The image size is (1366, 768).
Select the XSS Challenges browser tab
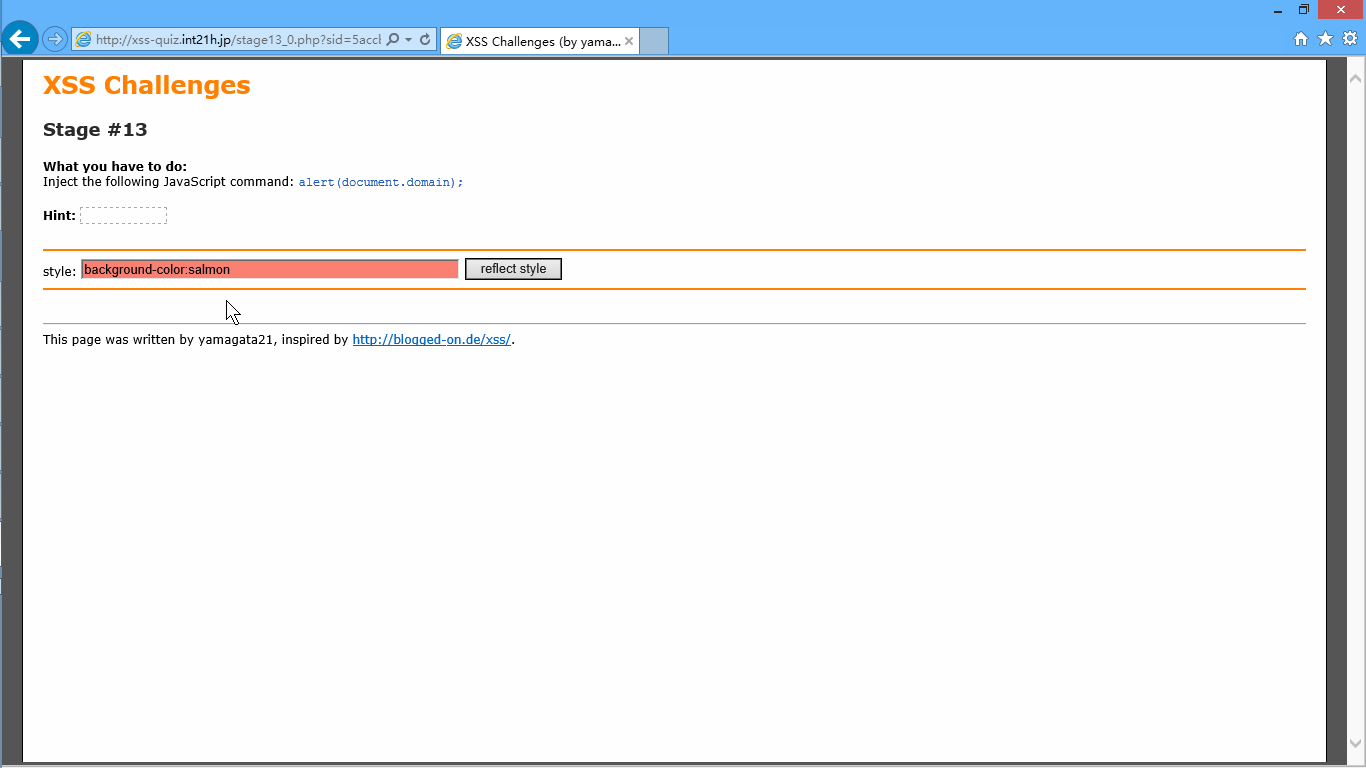pos(540,41)
